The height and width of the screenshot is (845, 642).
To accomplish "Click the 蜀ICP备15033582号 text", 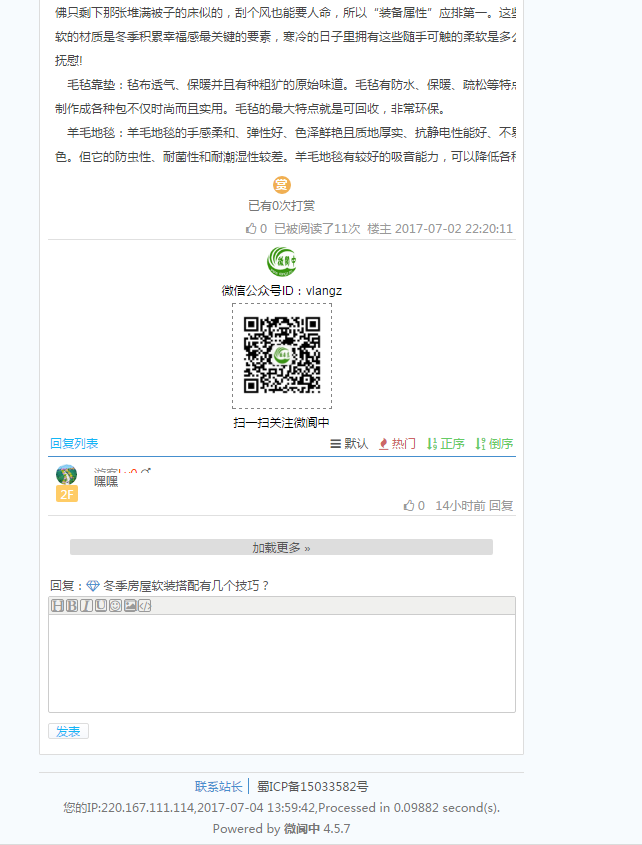I will pos(313,787).
